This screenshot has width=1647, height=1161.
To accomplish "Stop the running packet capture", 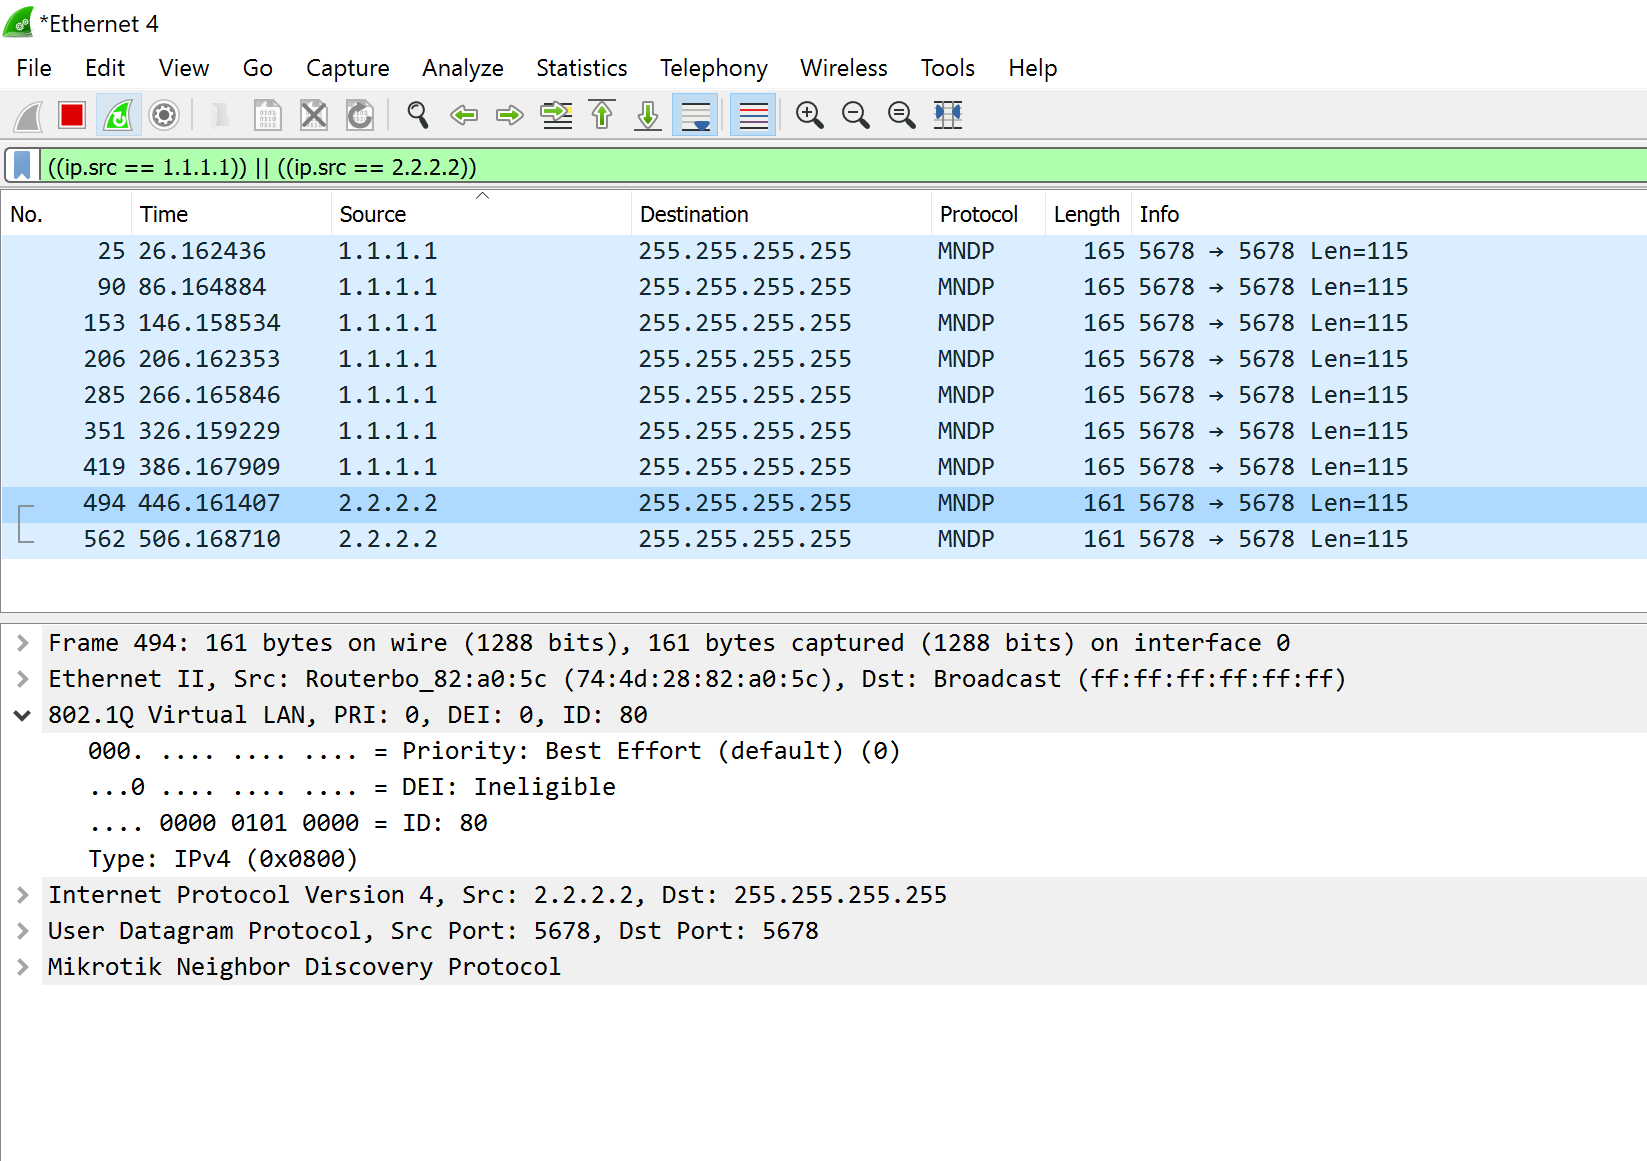I will (72, 116).
